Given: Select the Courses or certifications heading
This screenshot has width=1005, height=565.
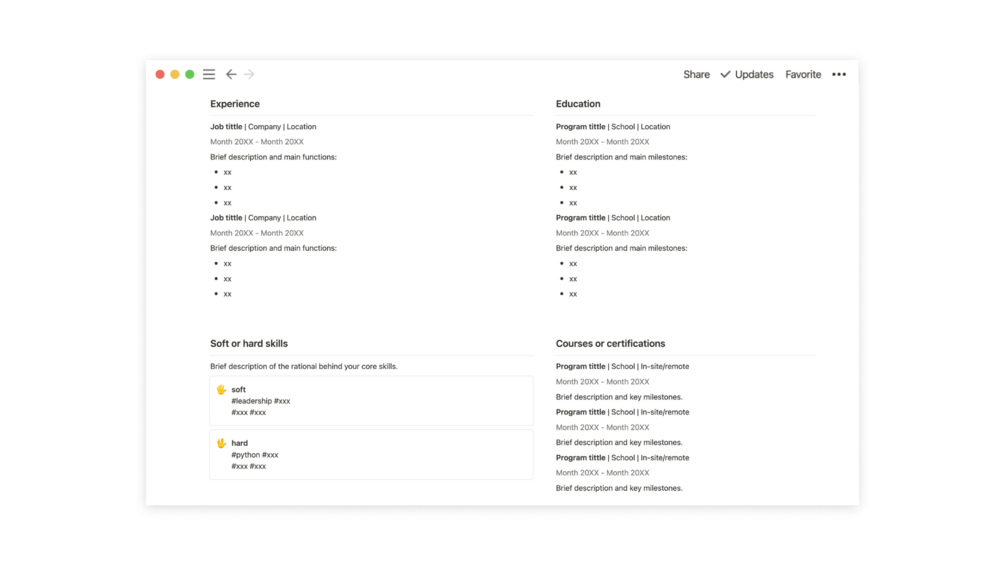Looking at the screenshot, I should point(610,344).
